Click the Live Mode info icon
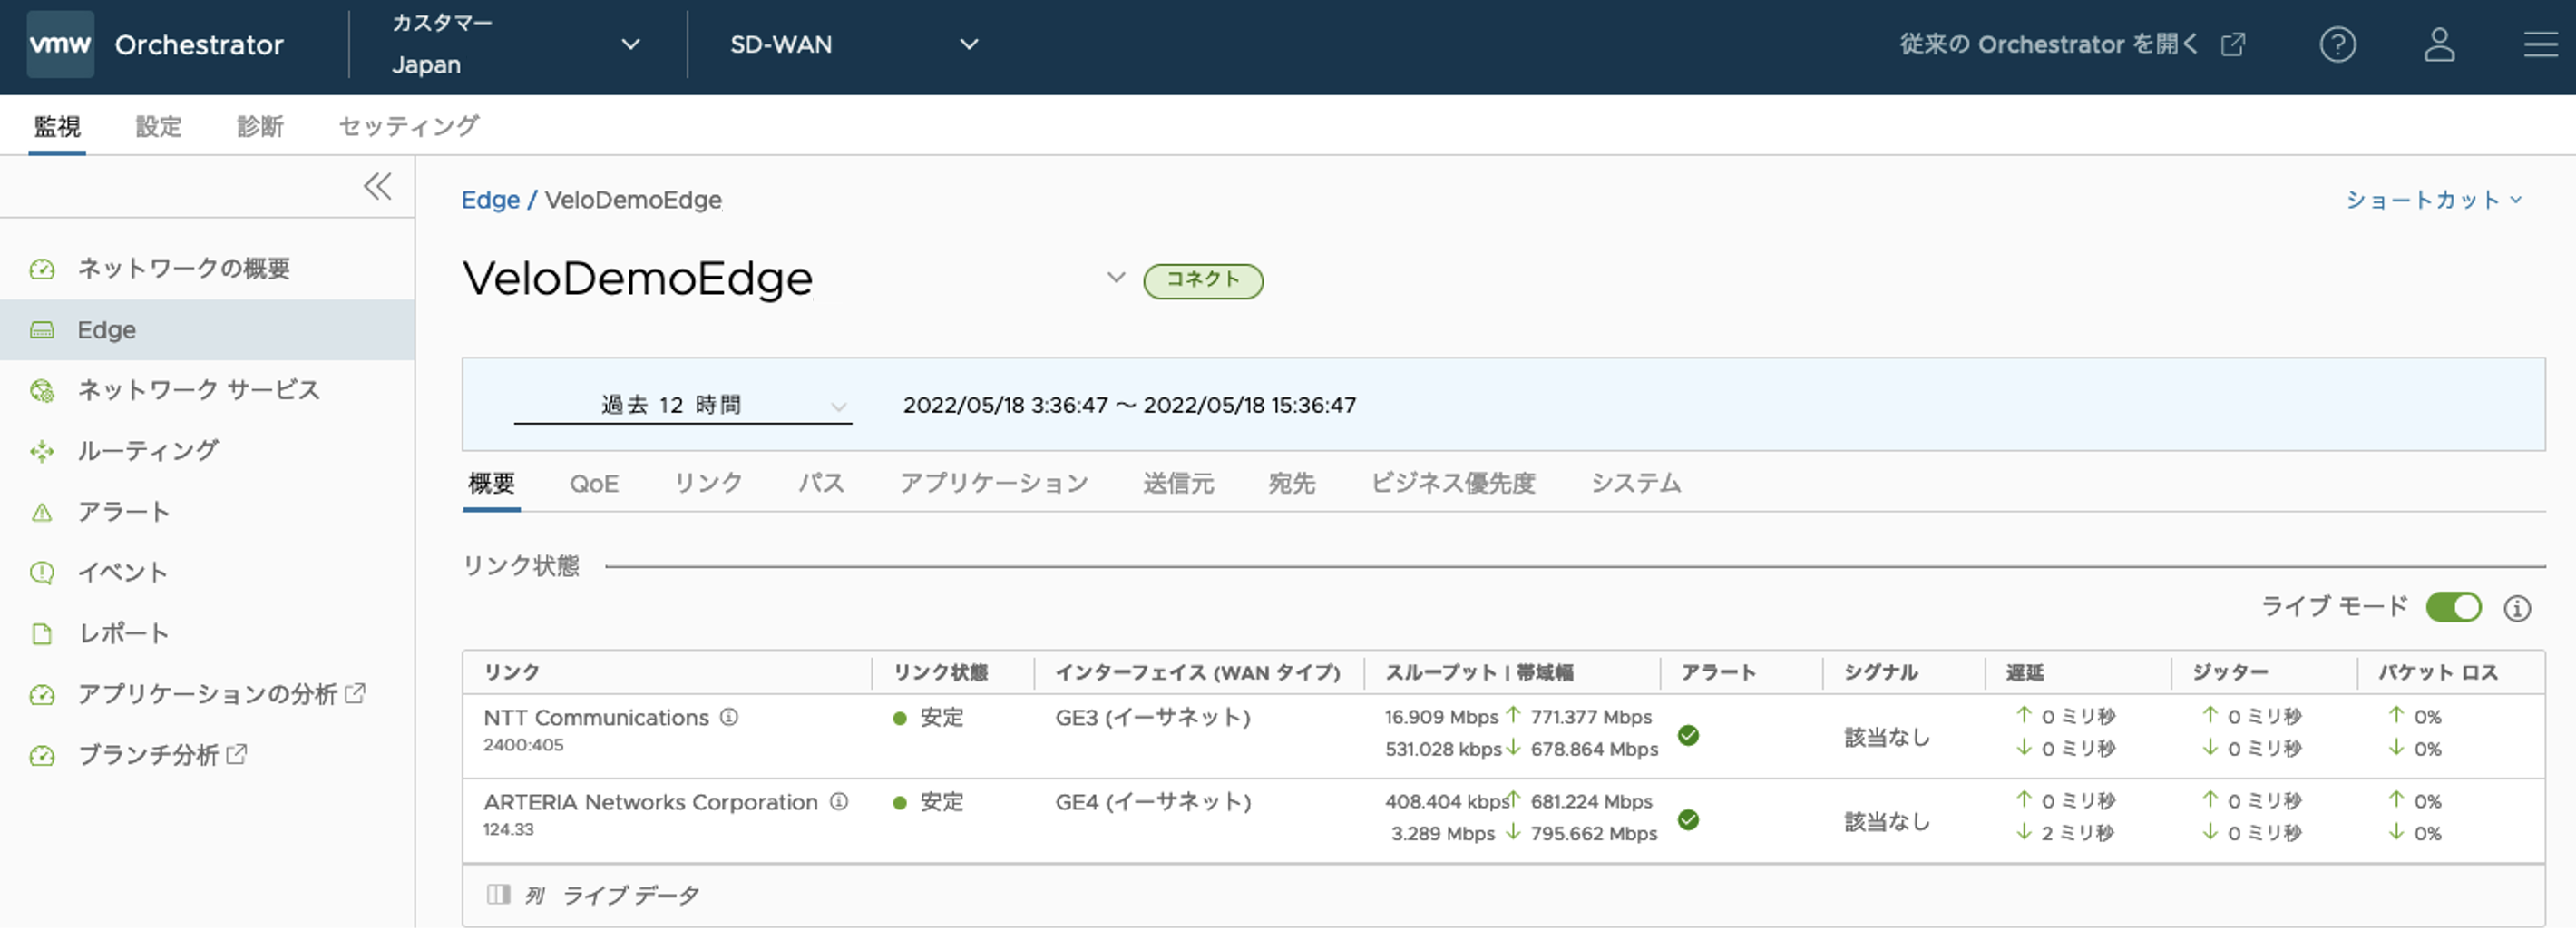Screen dimensions: 2576x931 pos(2517,609)
